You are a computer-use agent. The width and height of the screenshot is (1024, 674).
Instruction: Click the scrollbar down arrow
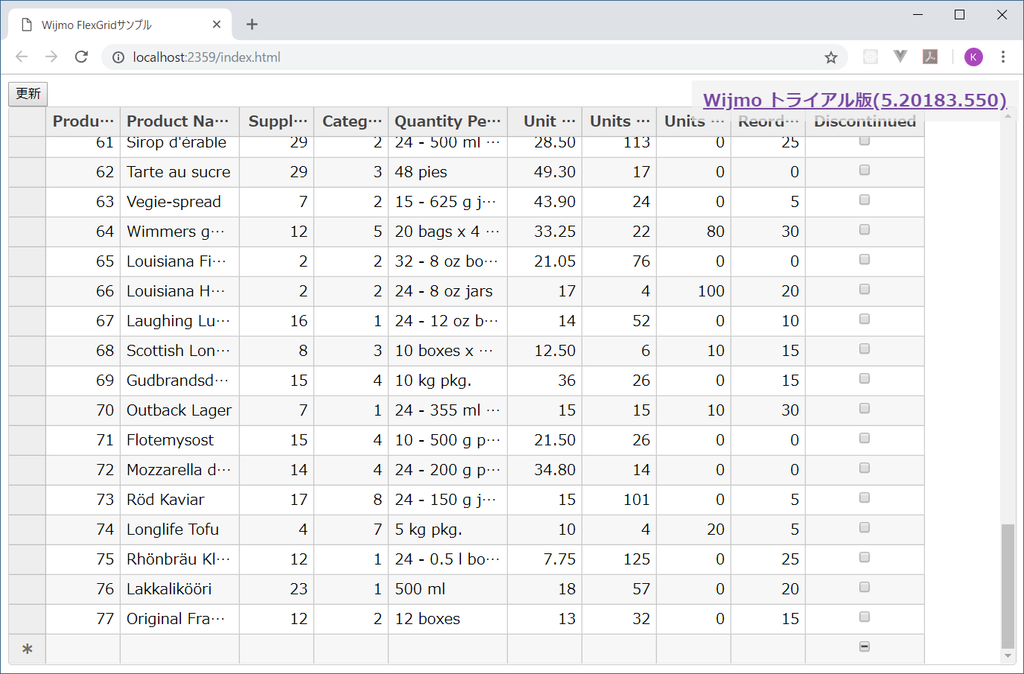coord(1008,656)
